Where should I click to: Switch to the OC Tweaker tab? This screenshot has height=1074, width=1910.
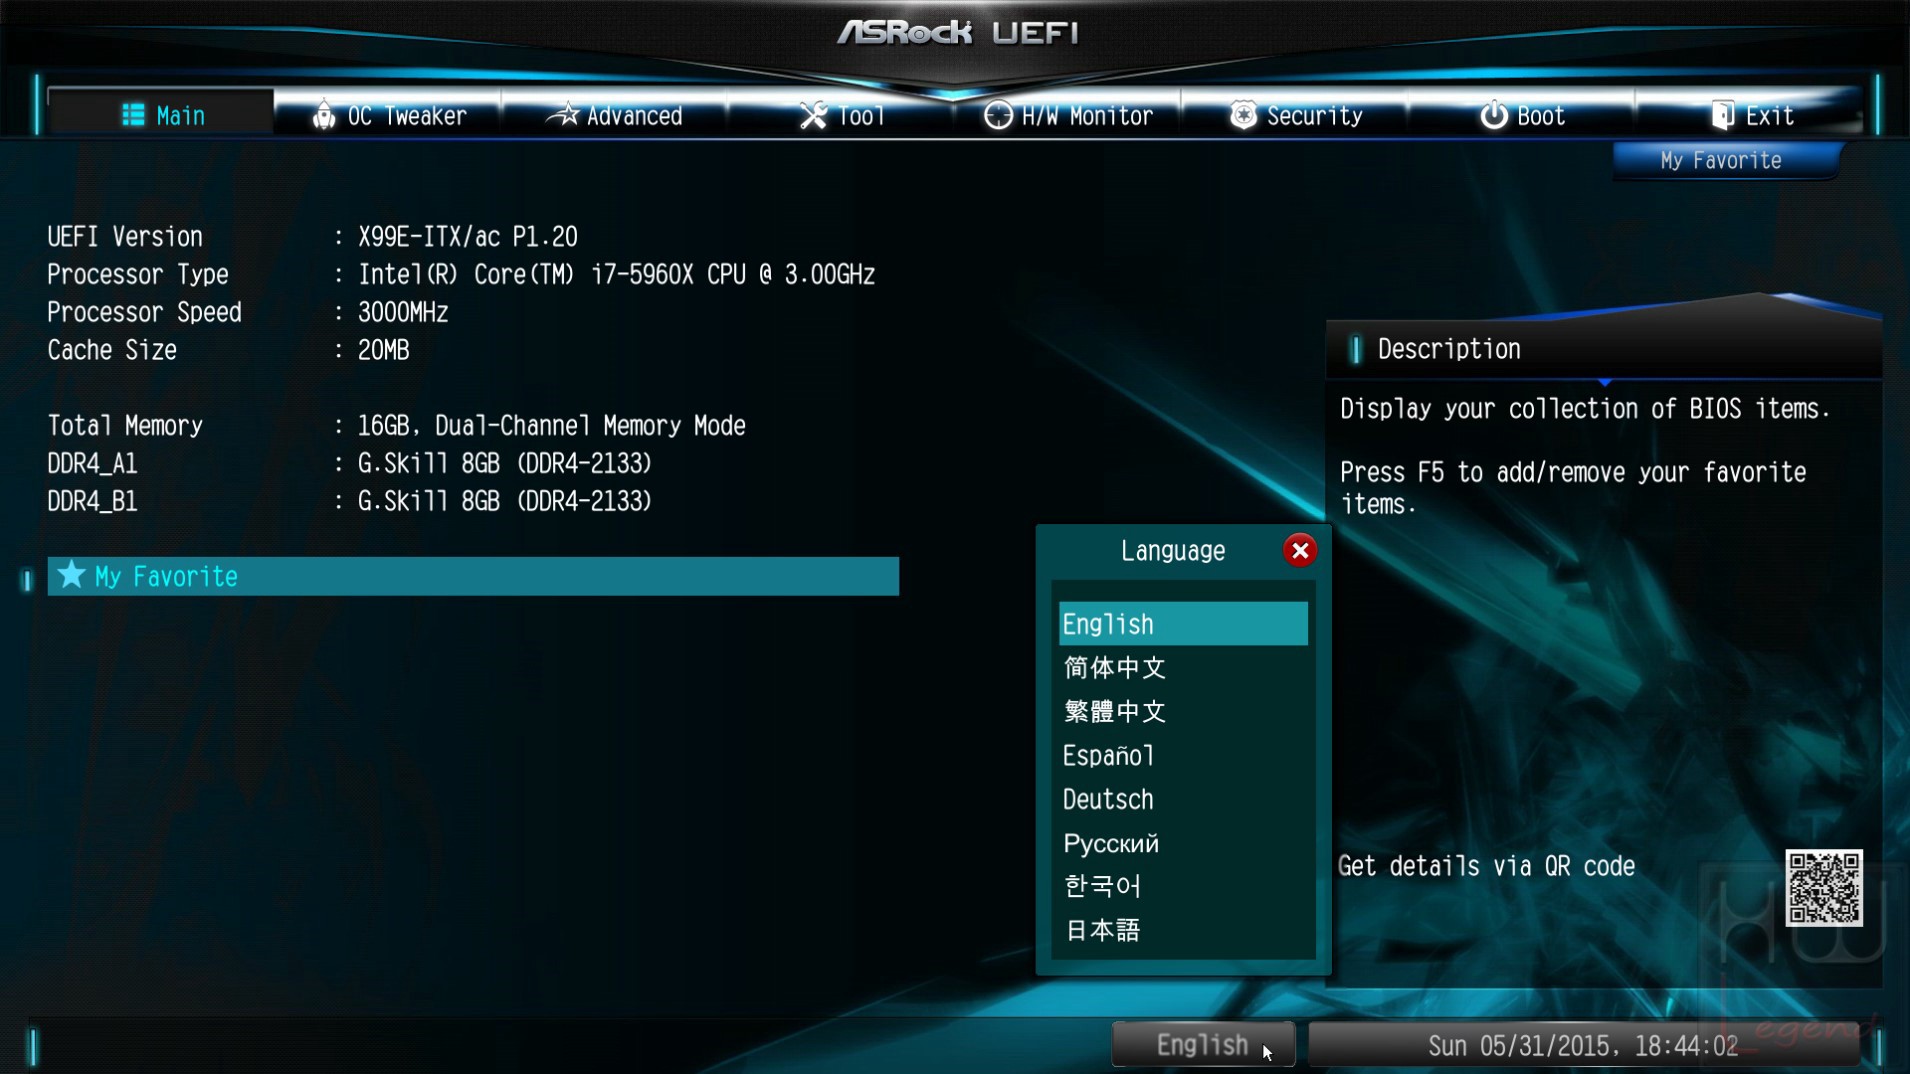388,115
